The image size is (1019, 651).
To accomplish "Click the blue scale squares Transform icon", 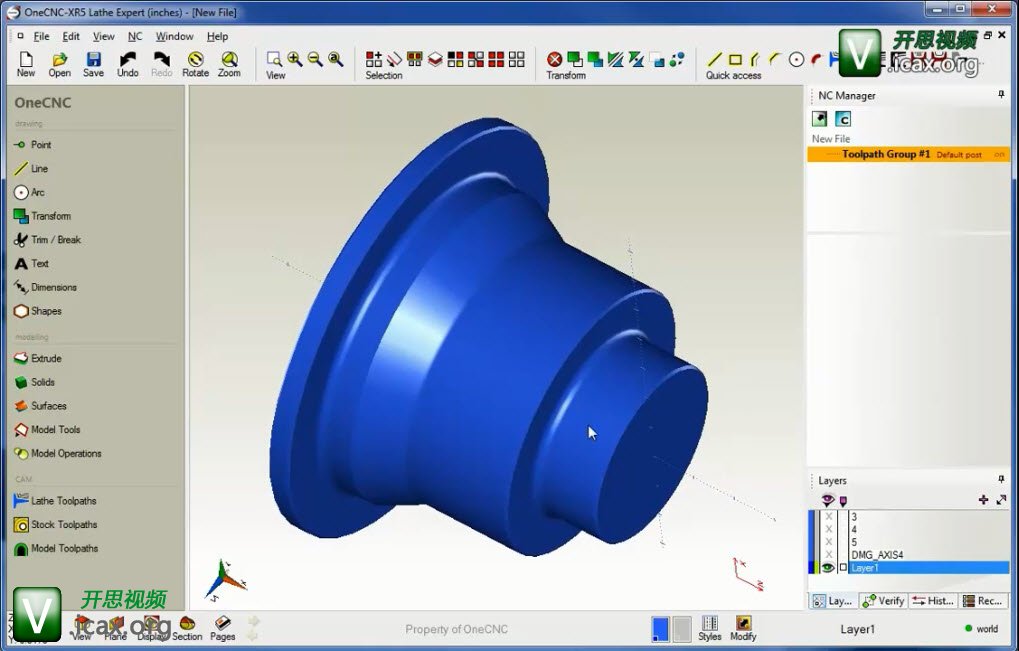I will tap(657, 59).
